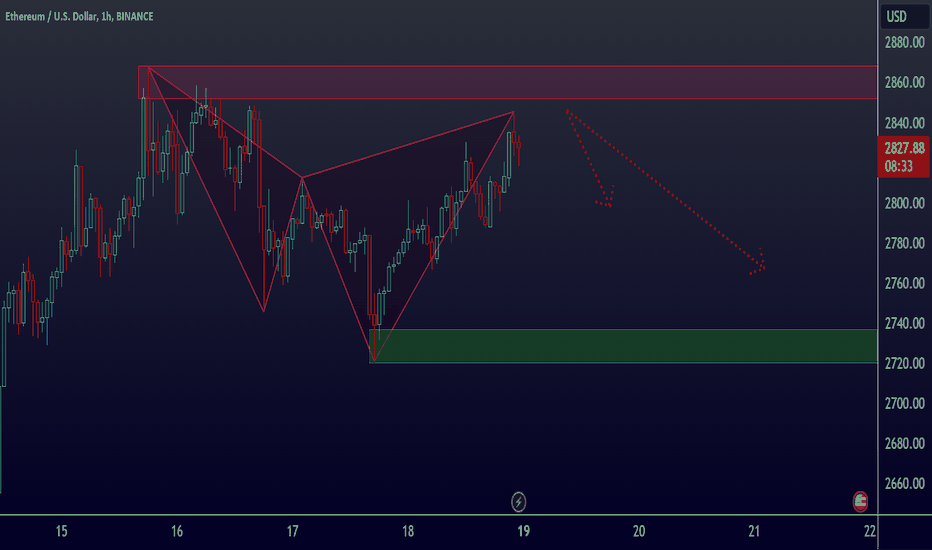Click price level 2880.00 on the axis
The image size is (932, 550).
tap(904, 42)
